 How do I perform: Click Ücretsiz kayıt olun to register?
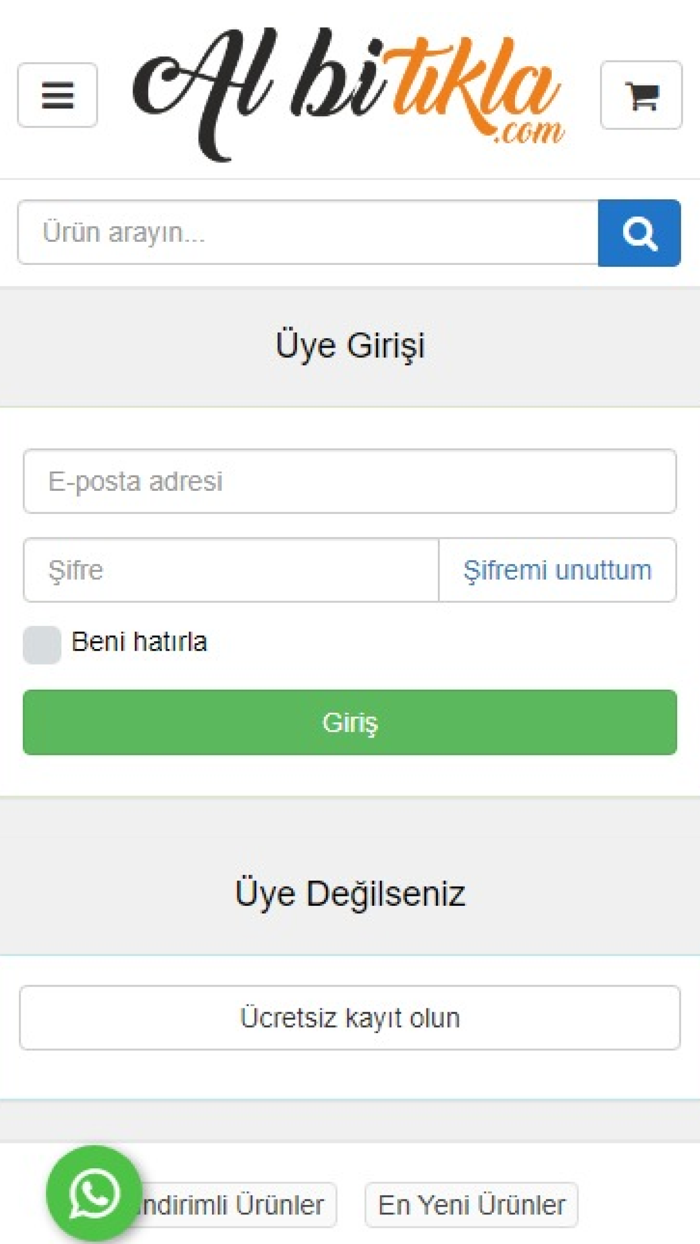(x=350, y=1016)
